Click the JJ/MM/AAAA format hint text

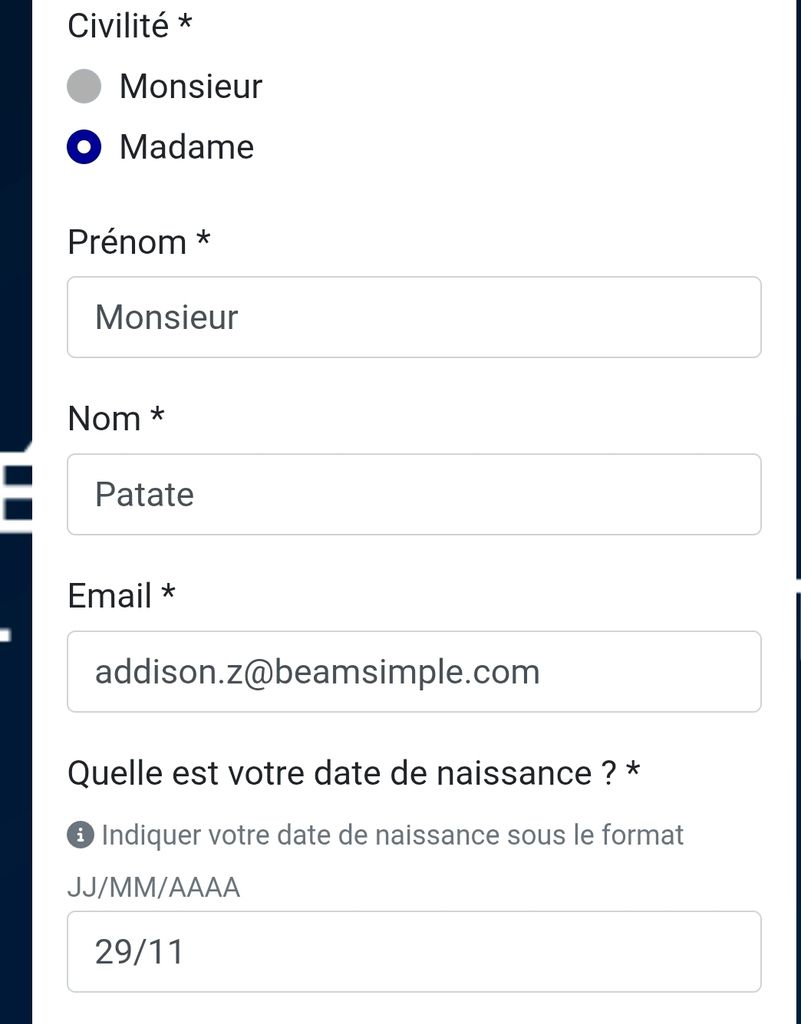[x=154, y=888]
